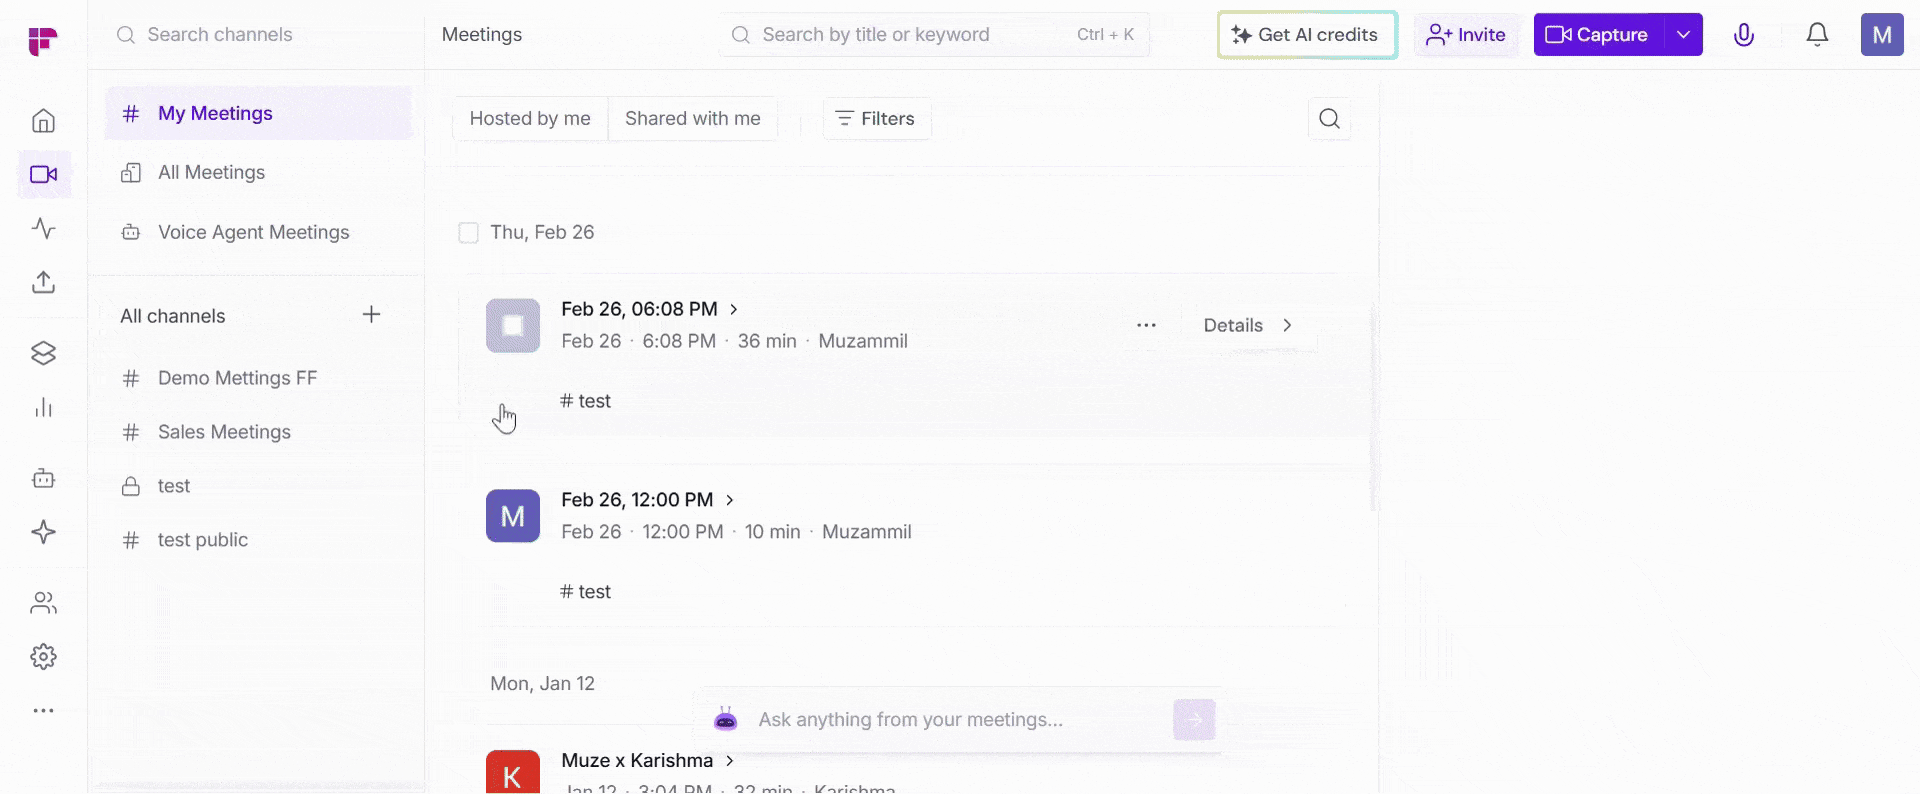Tick the Thu, Feb 26 checkbox
Screen dimensions: 1920x794
[468, 233]
